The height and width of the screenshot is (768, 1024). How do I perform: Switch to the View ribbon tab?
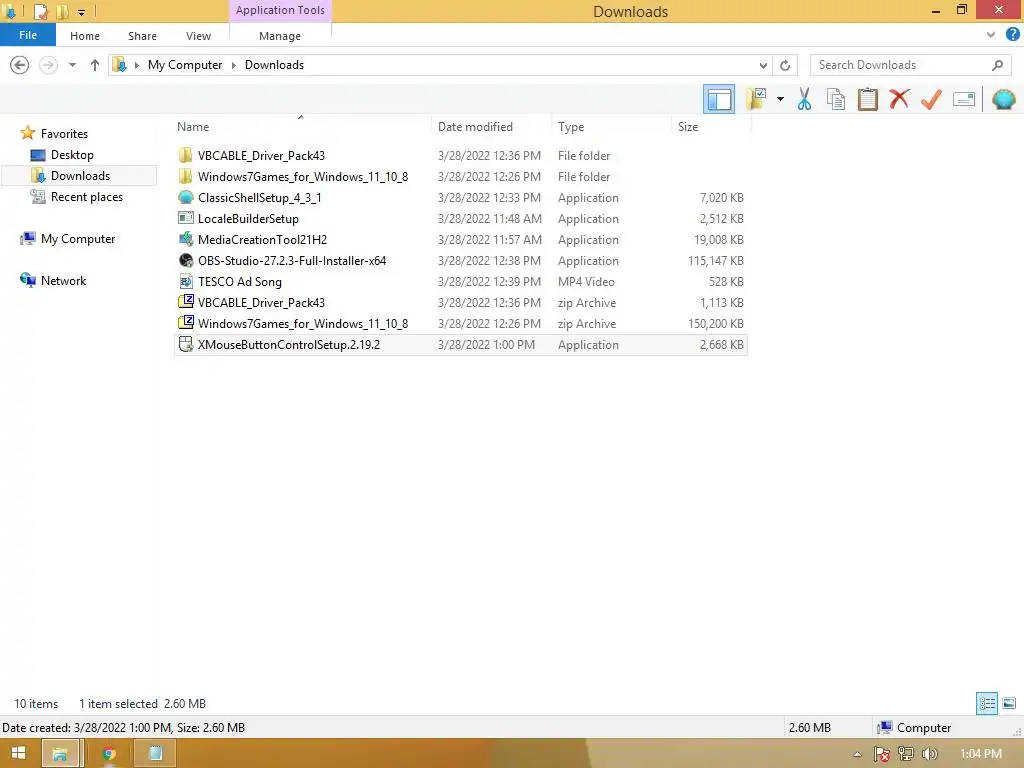pyautogui.click(x=199, y=36)
